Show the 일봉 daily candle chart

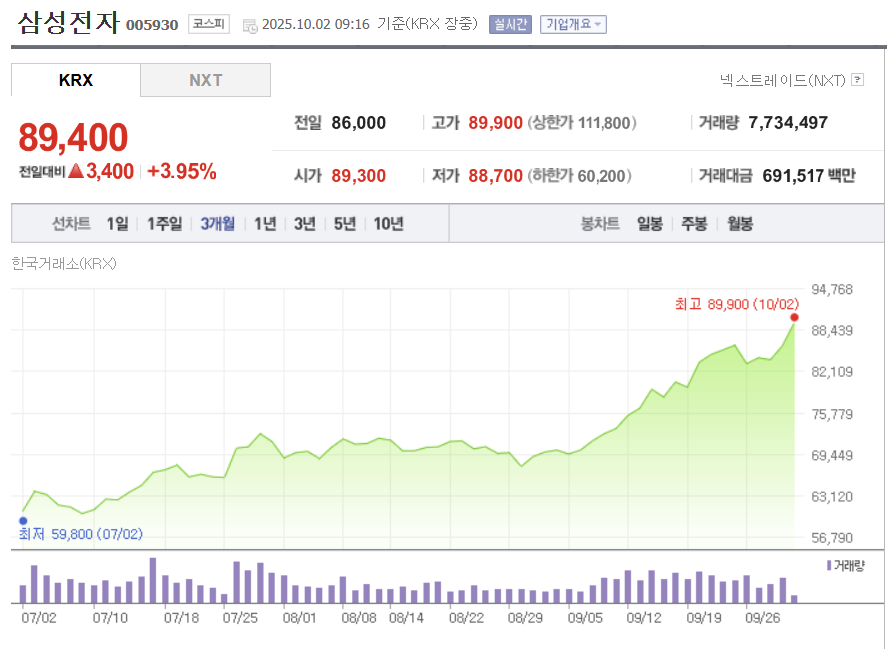pos(649,224)
